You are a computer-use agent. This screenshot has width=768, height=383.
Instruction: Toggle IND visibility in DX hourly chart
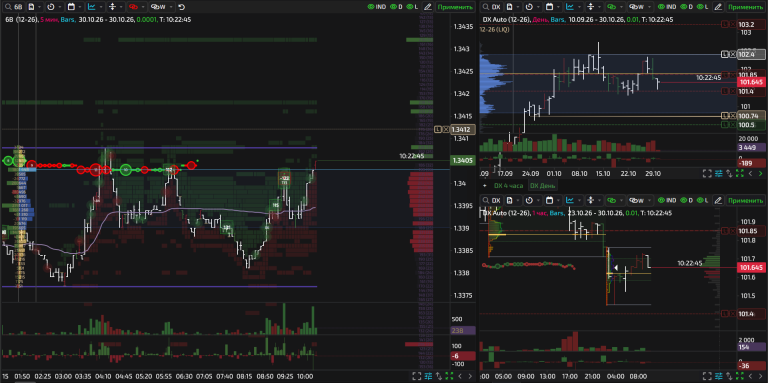click(667, 200)
